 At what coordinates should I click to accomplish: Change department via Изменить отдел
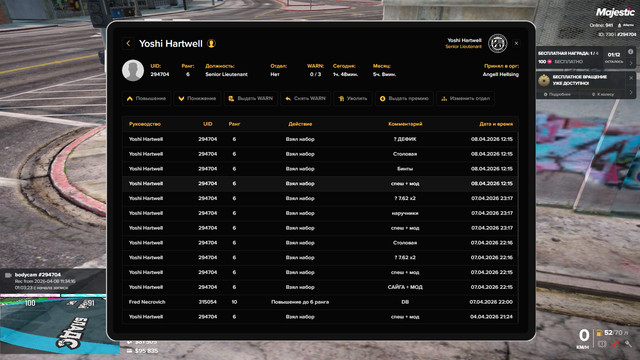465,98
